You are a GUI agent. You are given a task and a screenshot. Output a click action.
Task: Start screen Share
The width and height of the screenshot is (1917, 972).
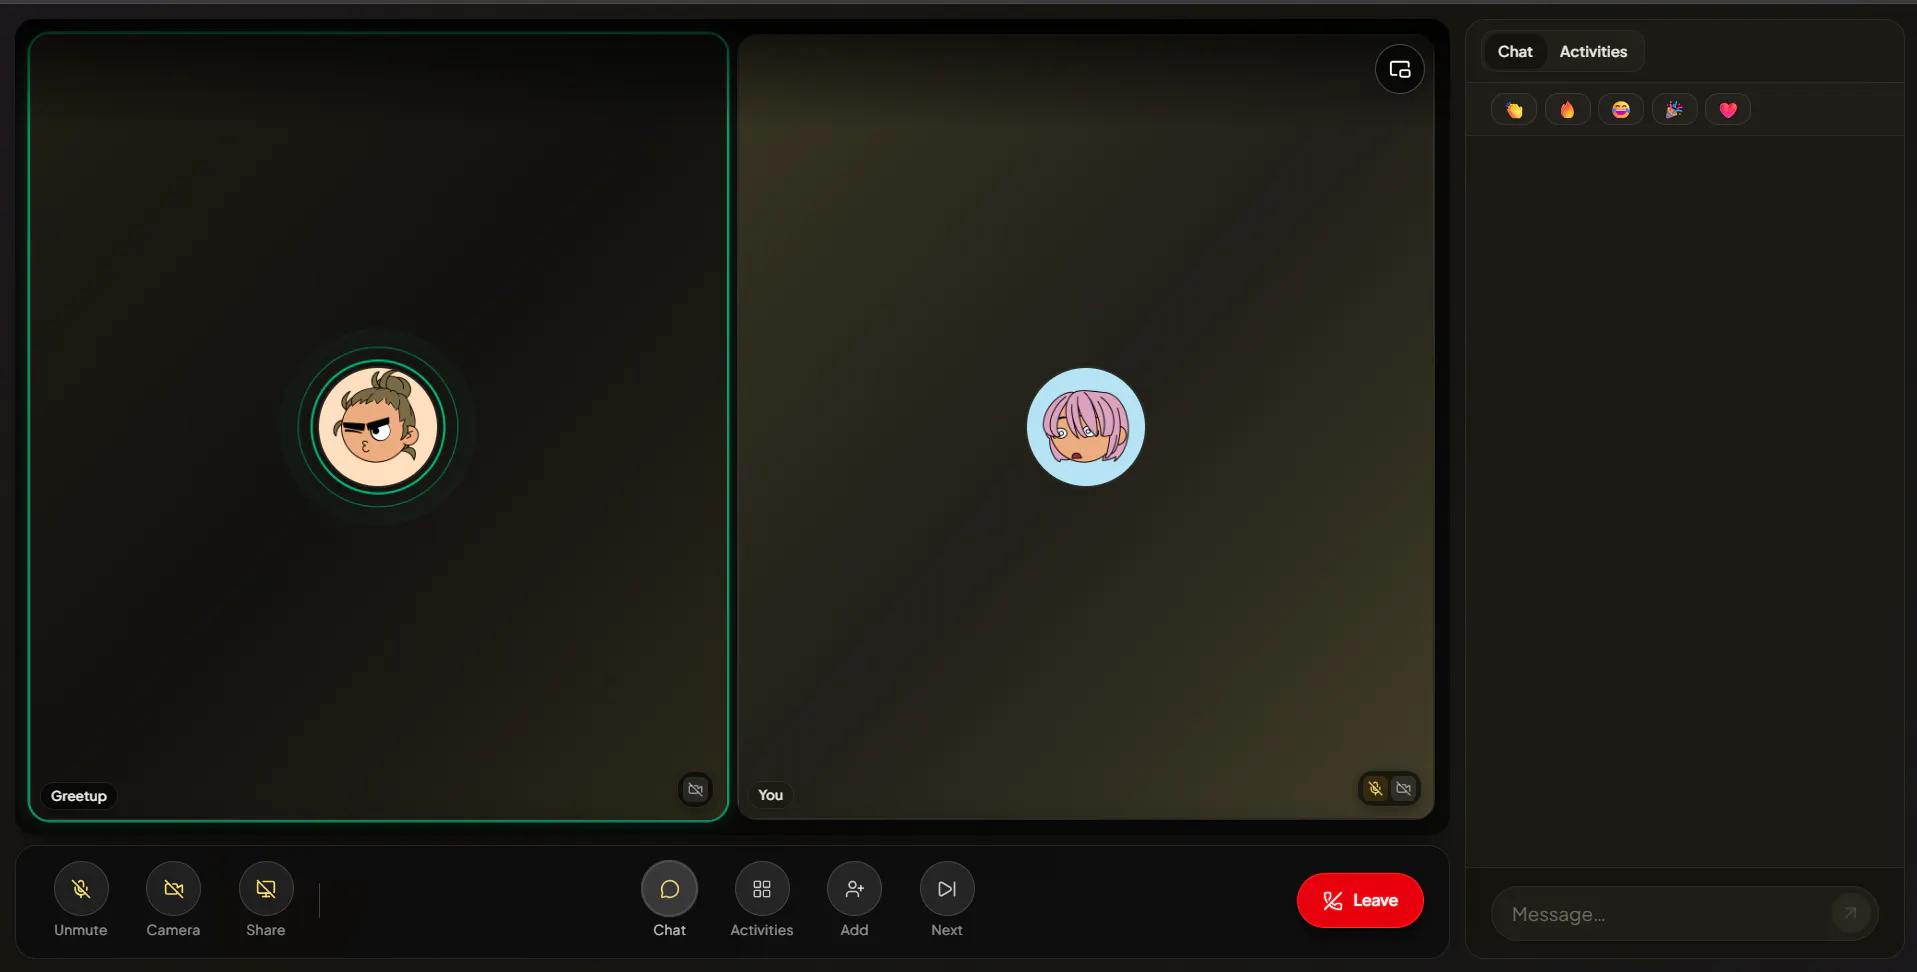[x=266, y=889]
